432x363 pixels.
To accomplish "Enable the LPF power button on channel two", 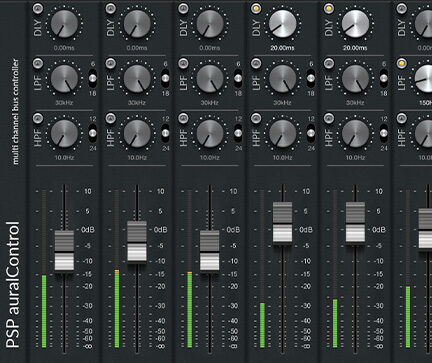I will pos(111,63).
